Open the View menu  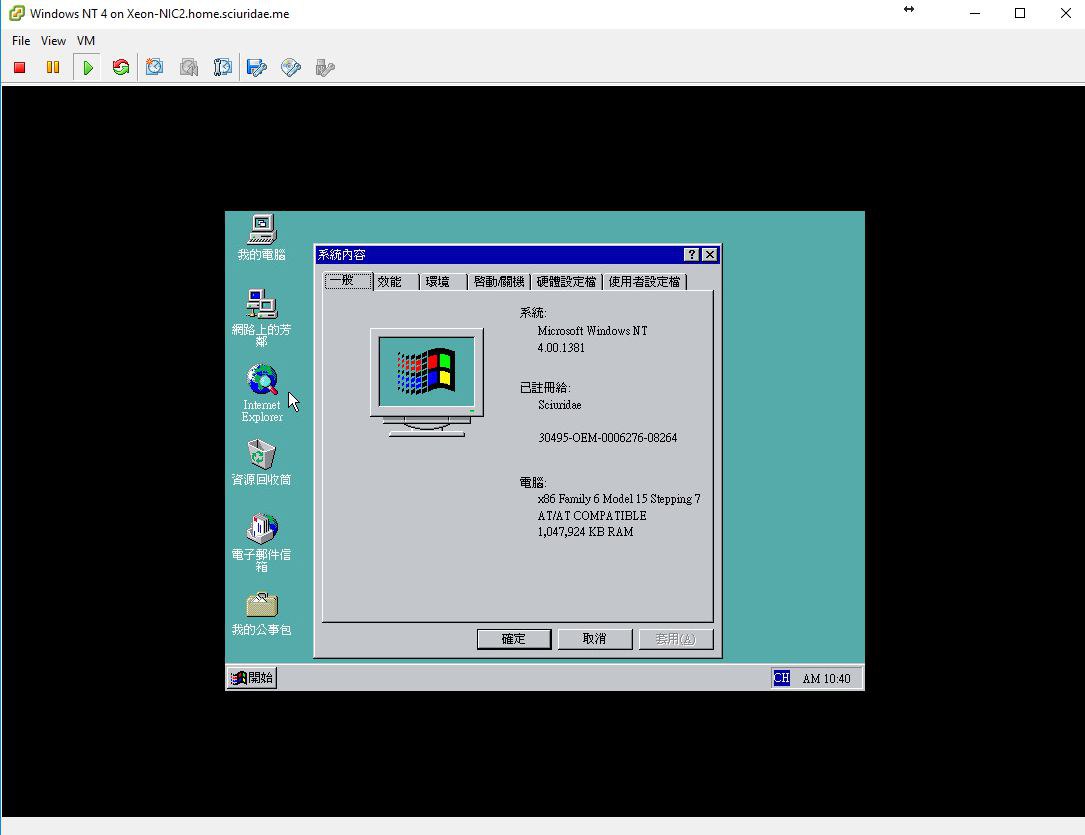coord(53,41)
